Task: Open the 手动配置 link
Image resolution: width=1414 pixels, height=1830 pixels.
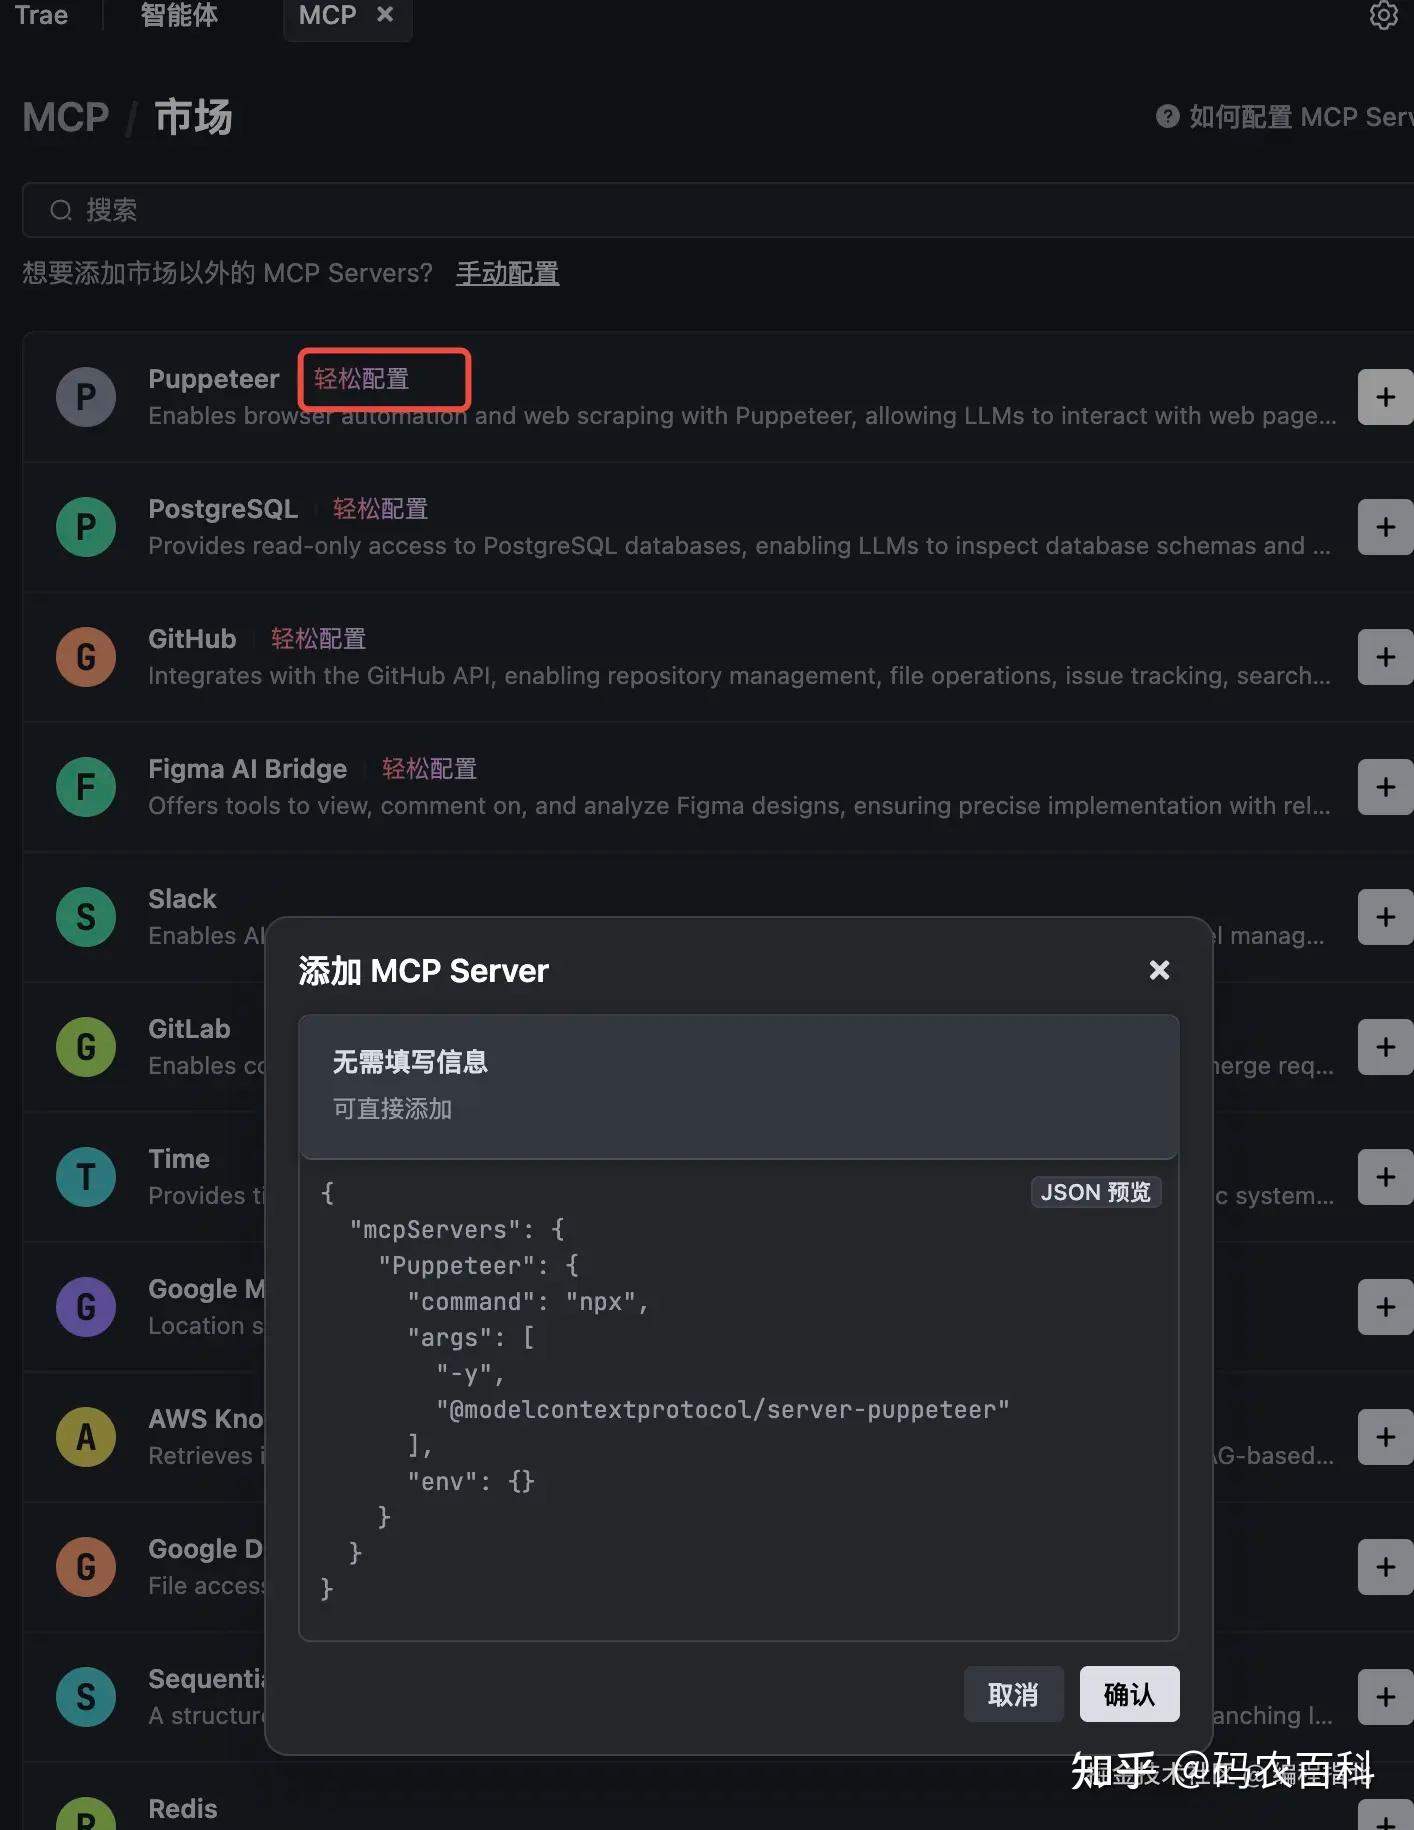Action: [507, 273]
